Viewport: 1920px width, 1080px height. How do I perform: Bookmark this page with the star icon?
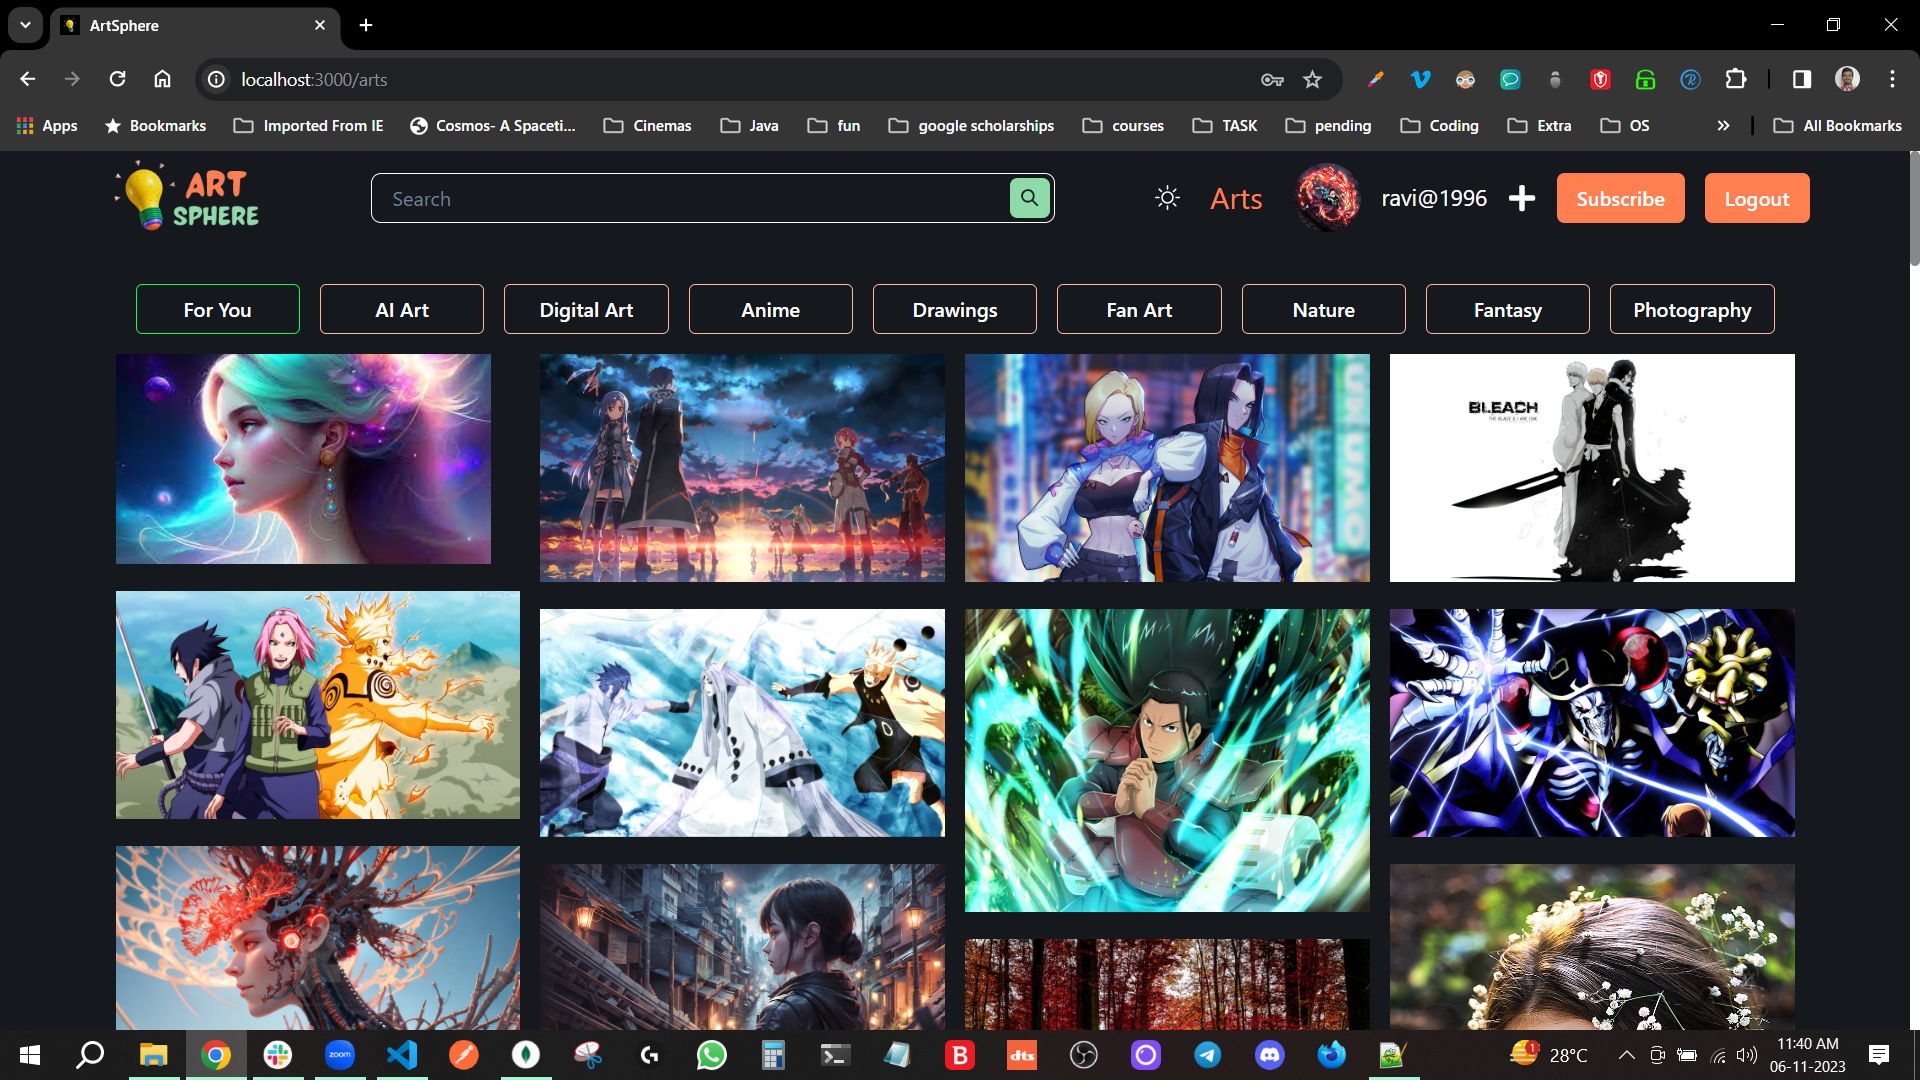pyautogui.click(x=1312, y=80)
